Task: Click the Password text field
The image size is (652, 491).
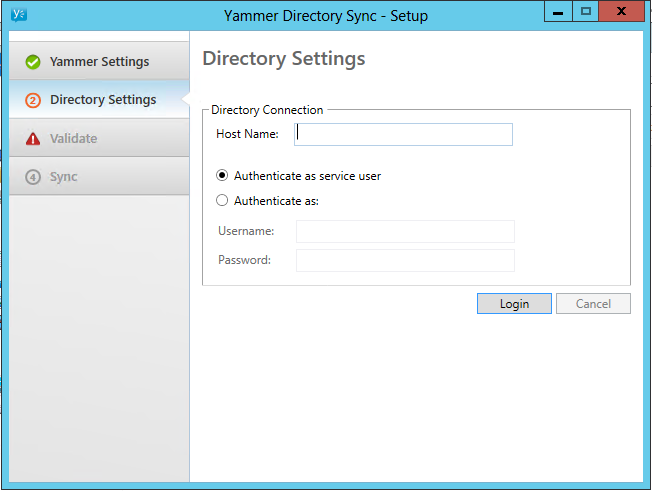Action: [x=405, y=260]
